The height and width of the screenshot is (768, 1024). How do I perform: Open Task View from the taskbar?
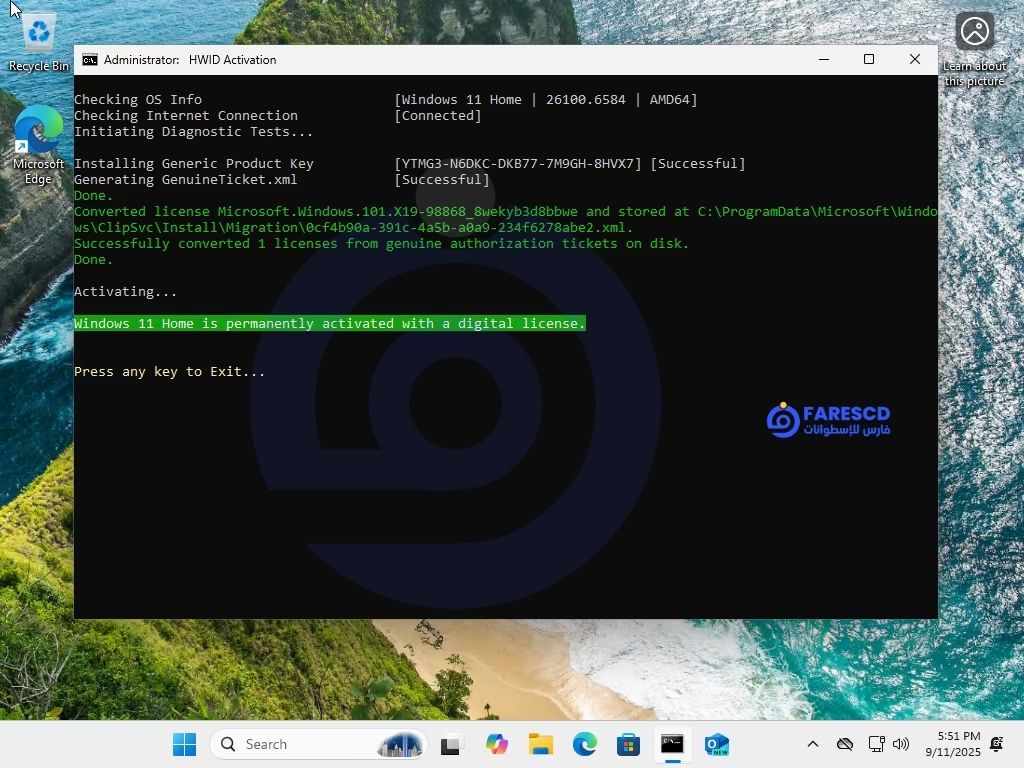coord(452,744)
